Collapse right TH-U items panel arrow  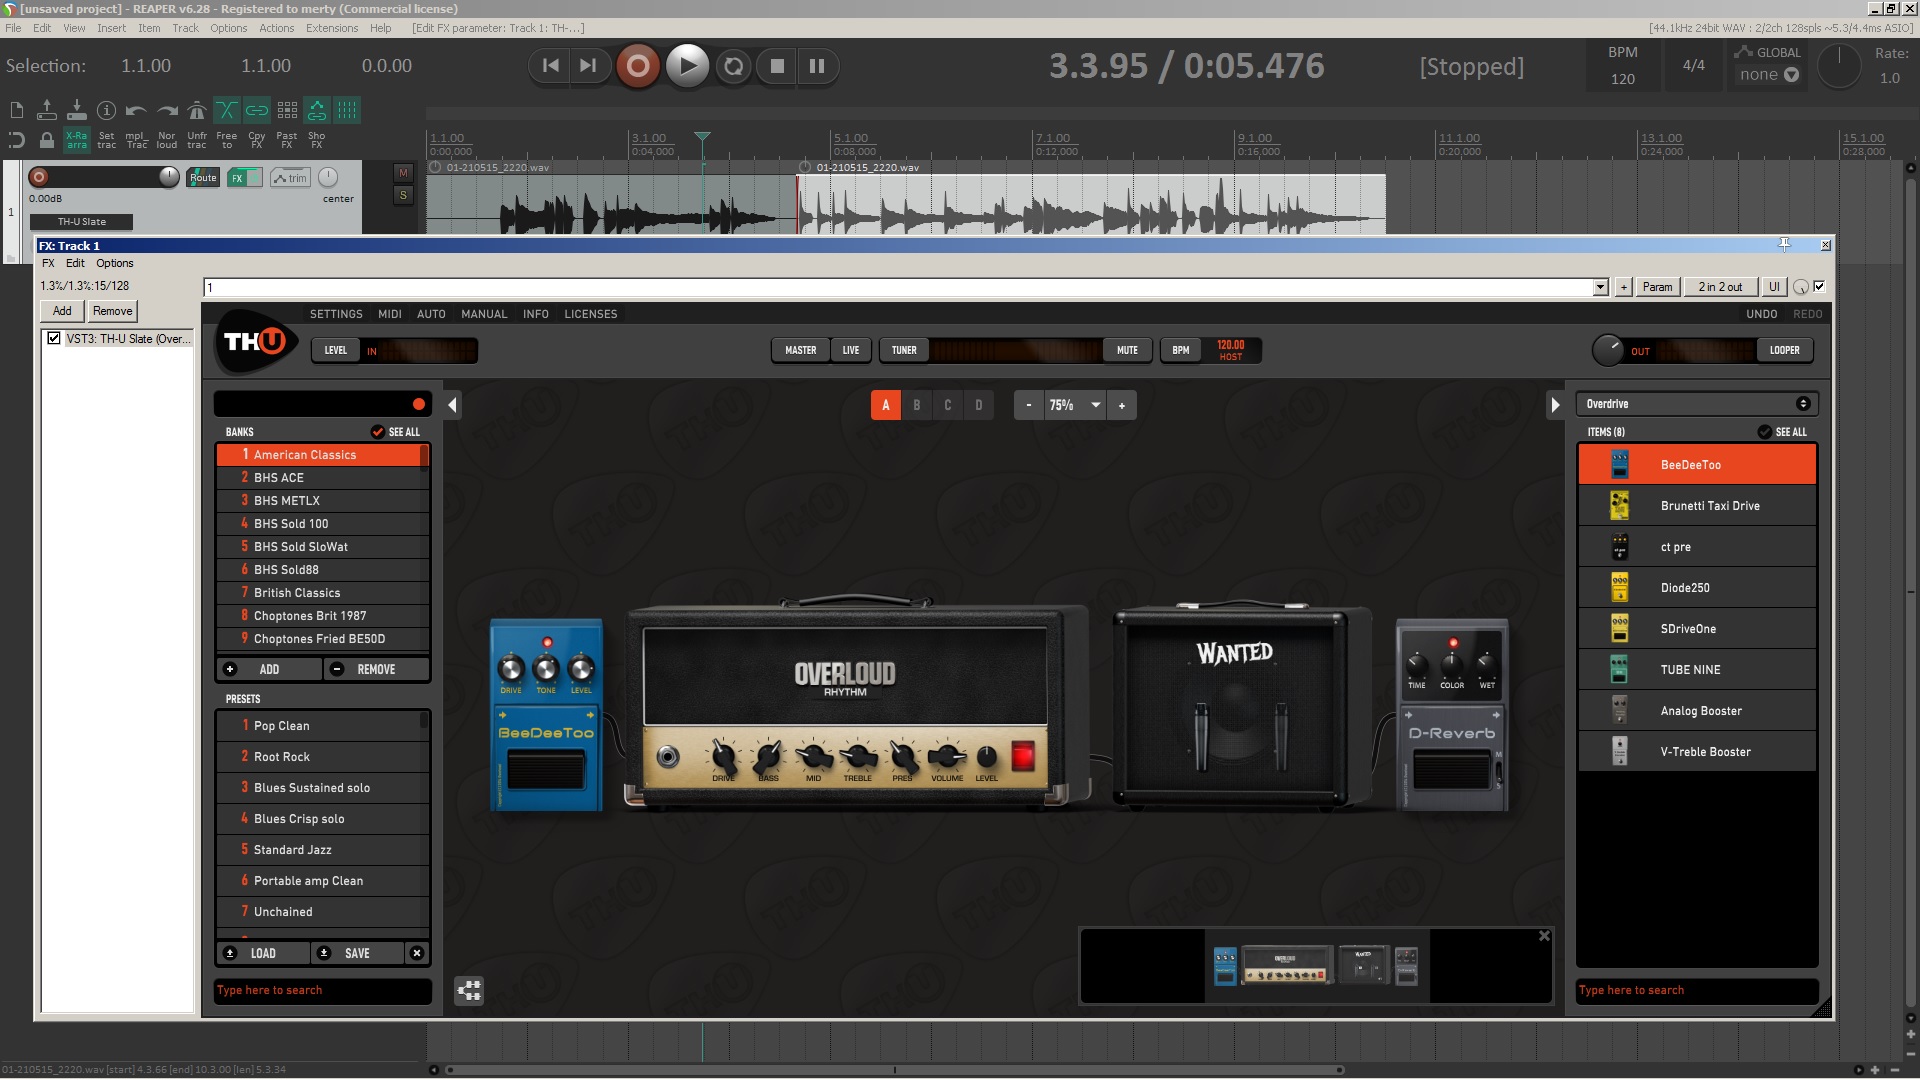coord(1555,405)
